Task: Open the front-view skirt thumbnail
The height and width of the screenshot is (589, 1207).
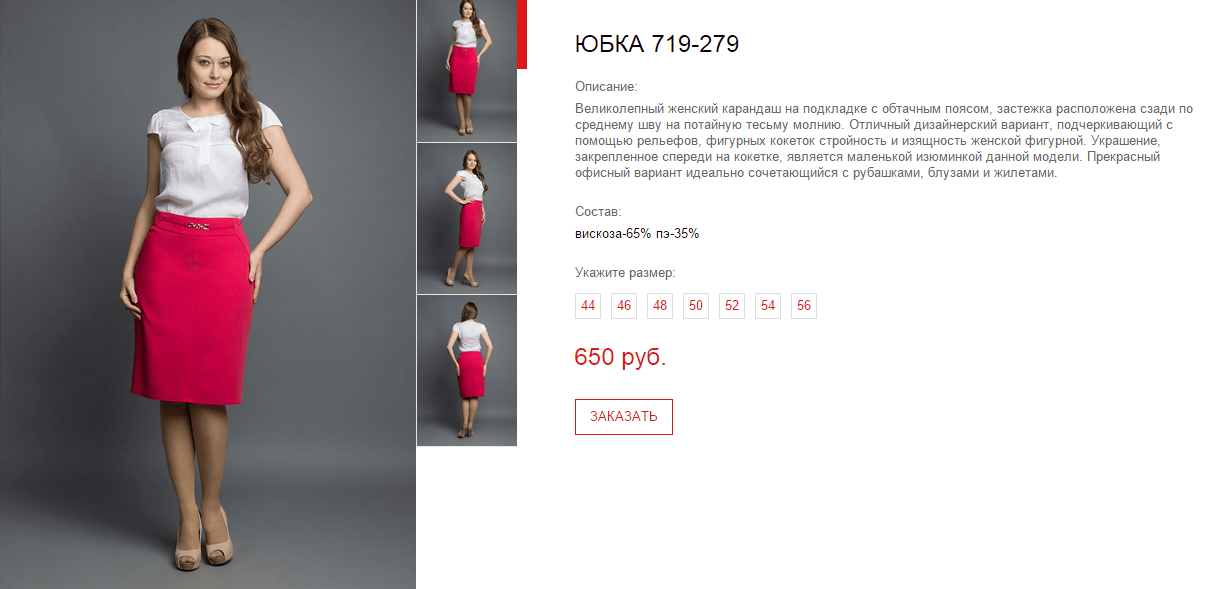Action: pyautogui.click(x=467, y=71)
